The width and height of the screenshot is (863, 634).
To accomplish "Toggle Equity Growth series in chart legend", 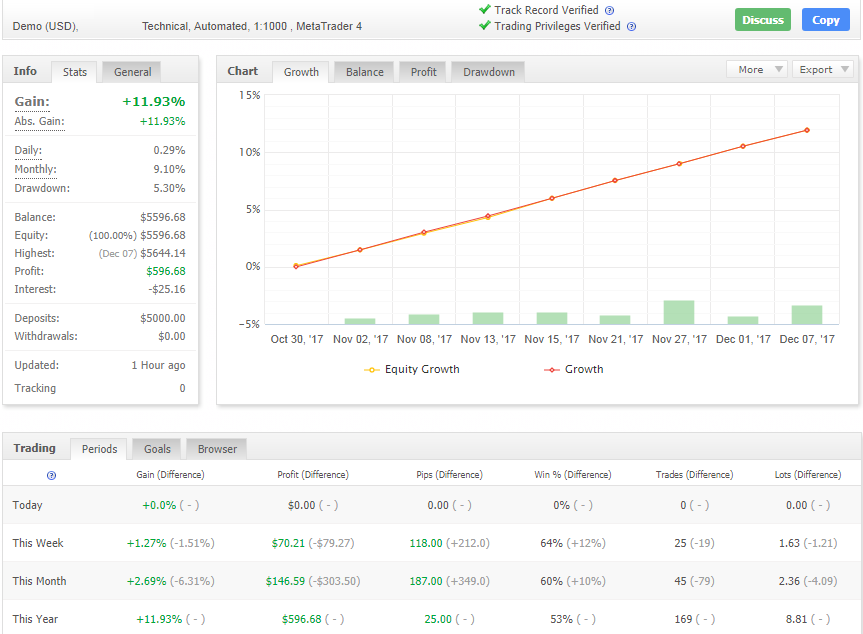I will [412, 369].
